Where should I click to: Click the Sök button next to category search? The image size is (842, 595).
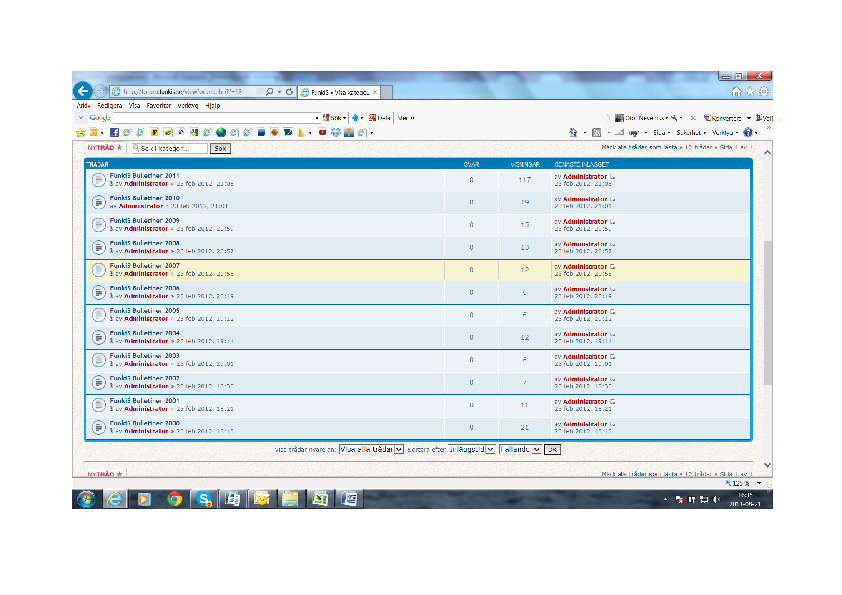tap(220, 148)
